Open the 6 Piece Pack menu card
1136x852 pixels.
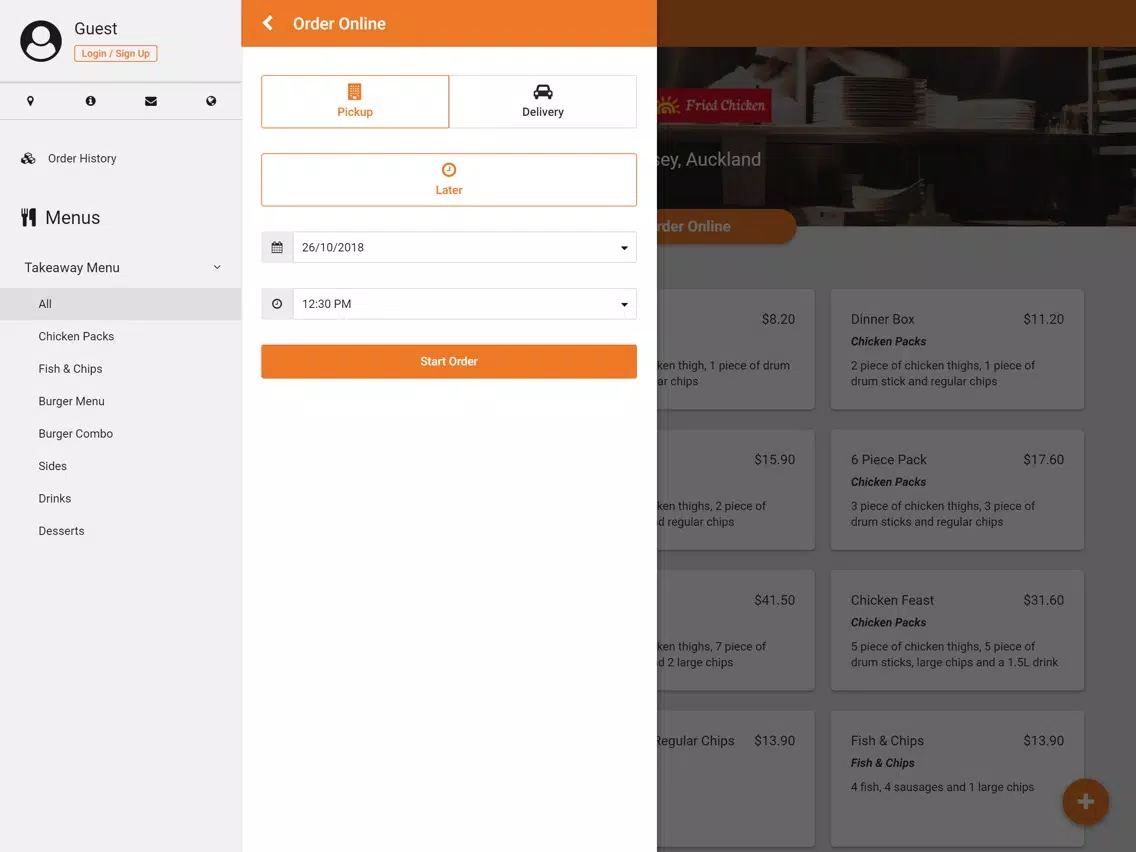click(x=957, y=490)
